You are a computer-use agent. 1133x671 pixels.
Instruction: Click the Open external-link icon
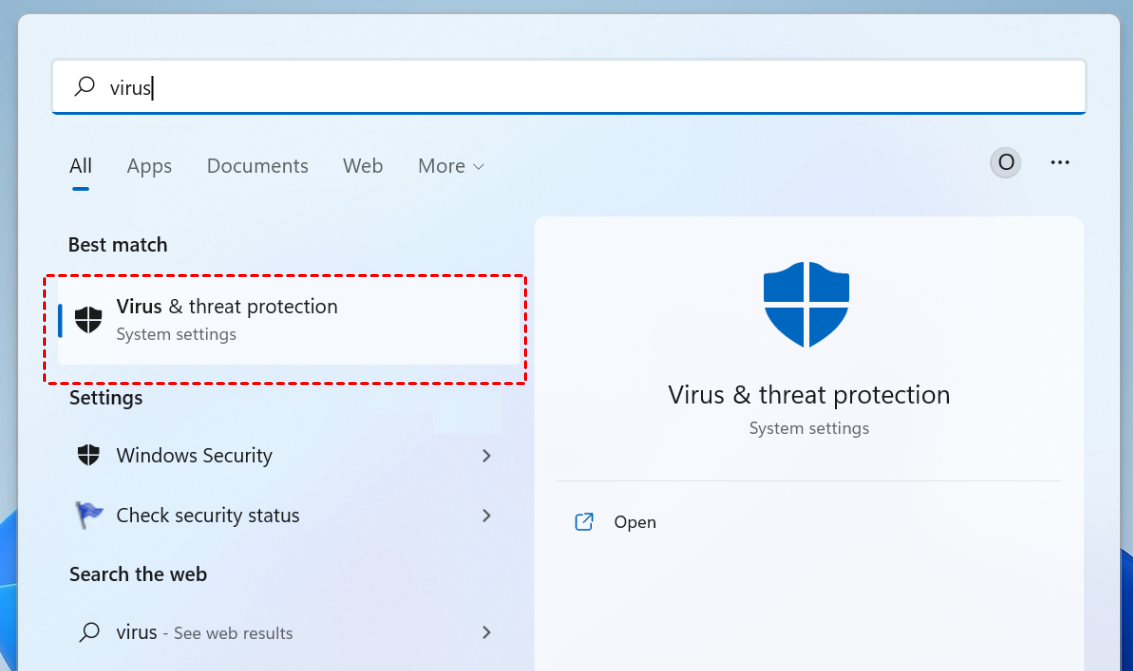click(x=584, y=522)
